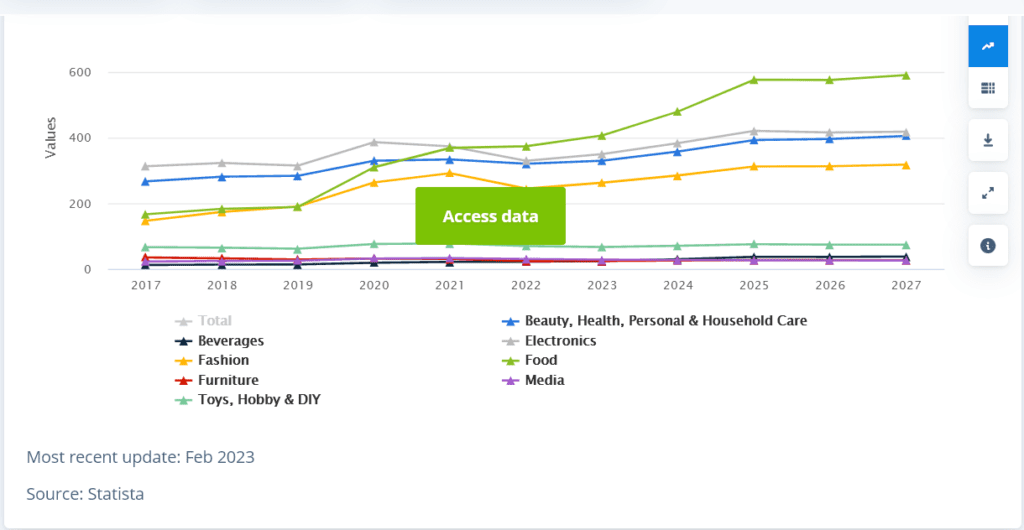Open the data table view icon
1024x530 pixels.
tap(988, 88)
